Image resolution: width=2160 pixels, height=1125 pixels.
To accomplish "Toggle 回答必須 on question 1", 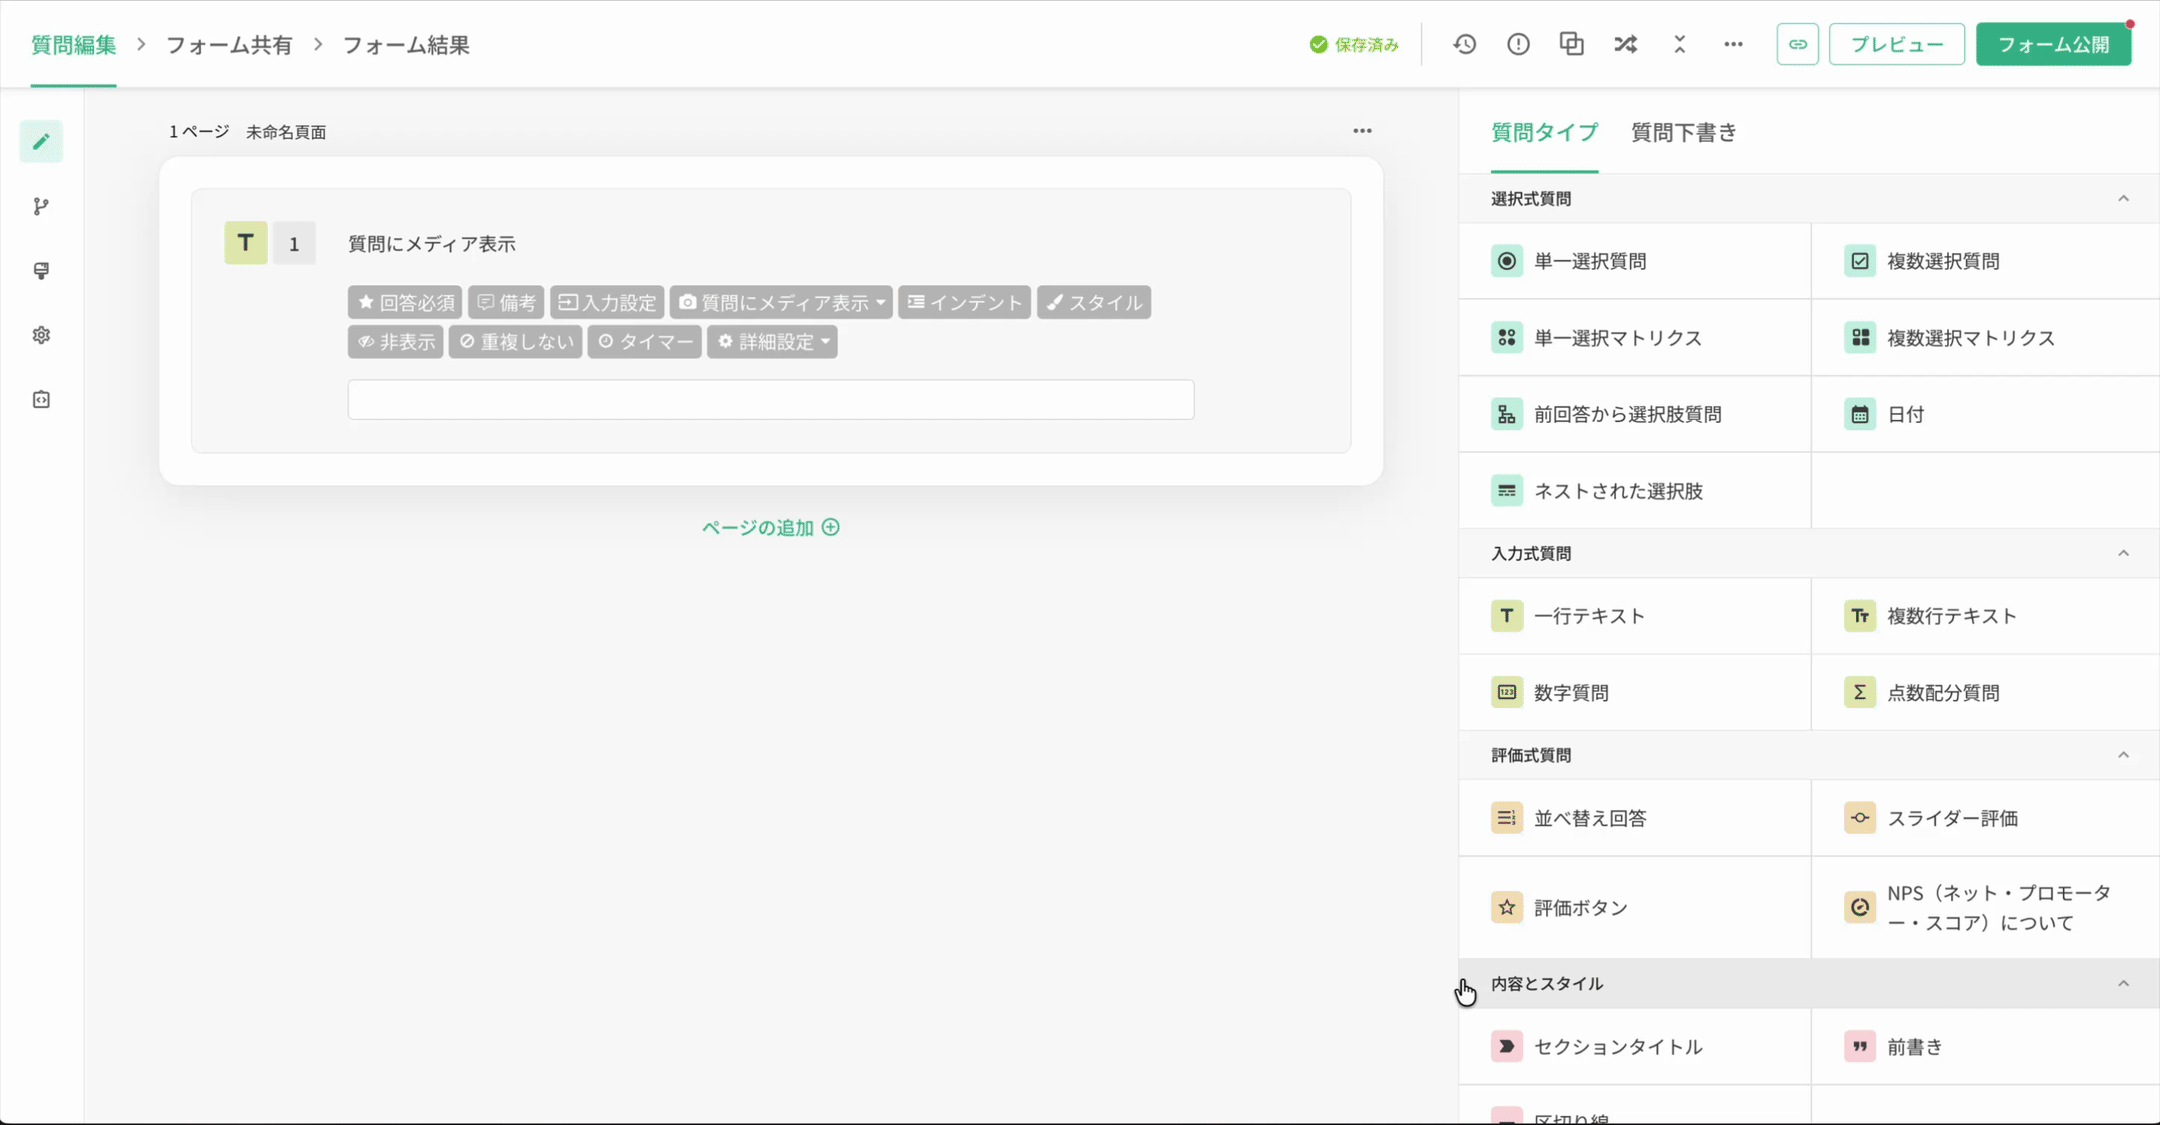I will click(x=405, y=302).
